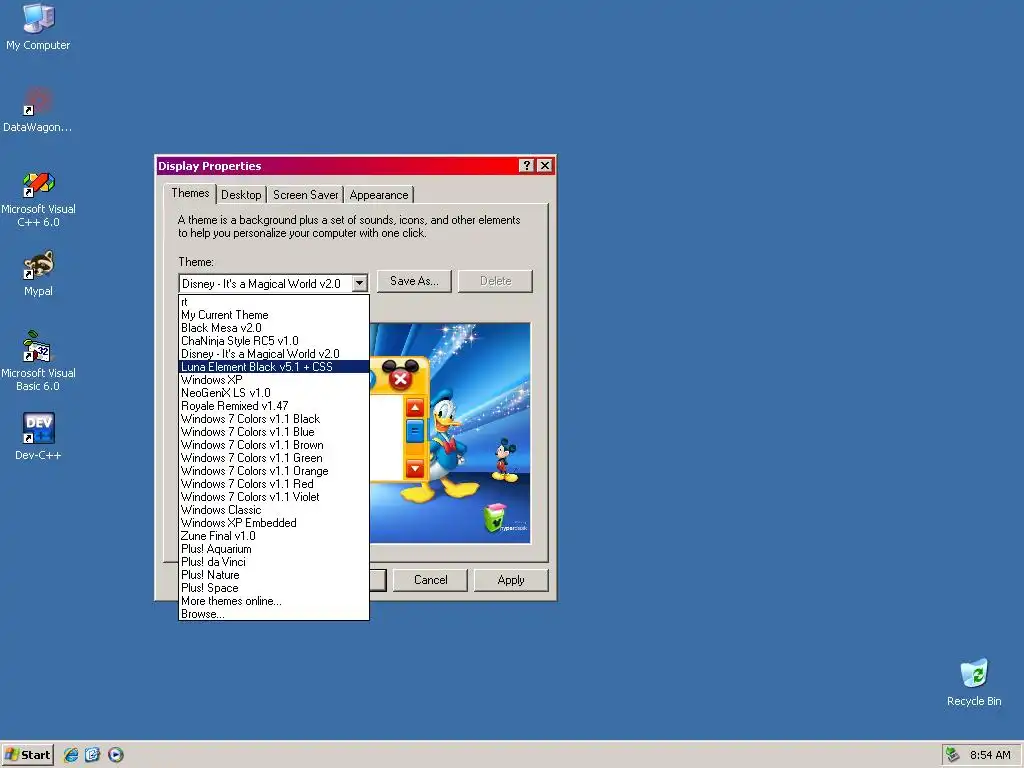The image size is (1024, 768).
Task: Switch to the Screen Saver tab
Action: (306, 195)
